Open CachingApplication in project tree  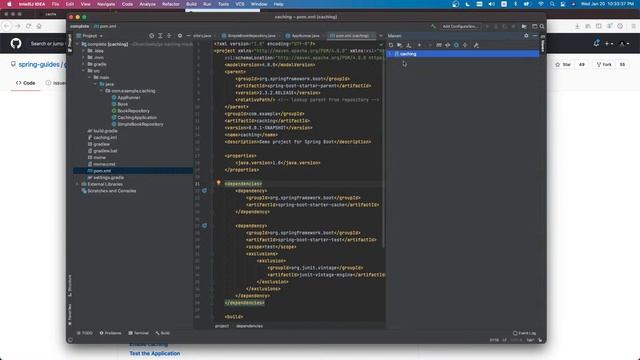[134, 118]
